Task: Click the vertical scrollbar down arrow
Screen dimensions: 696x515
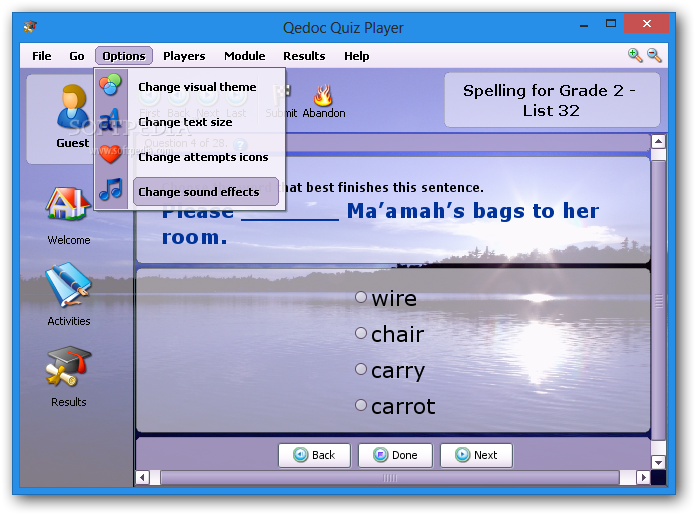Action: click(658, 462)
